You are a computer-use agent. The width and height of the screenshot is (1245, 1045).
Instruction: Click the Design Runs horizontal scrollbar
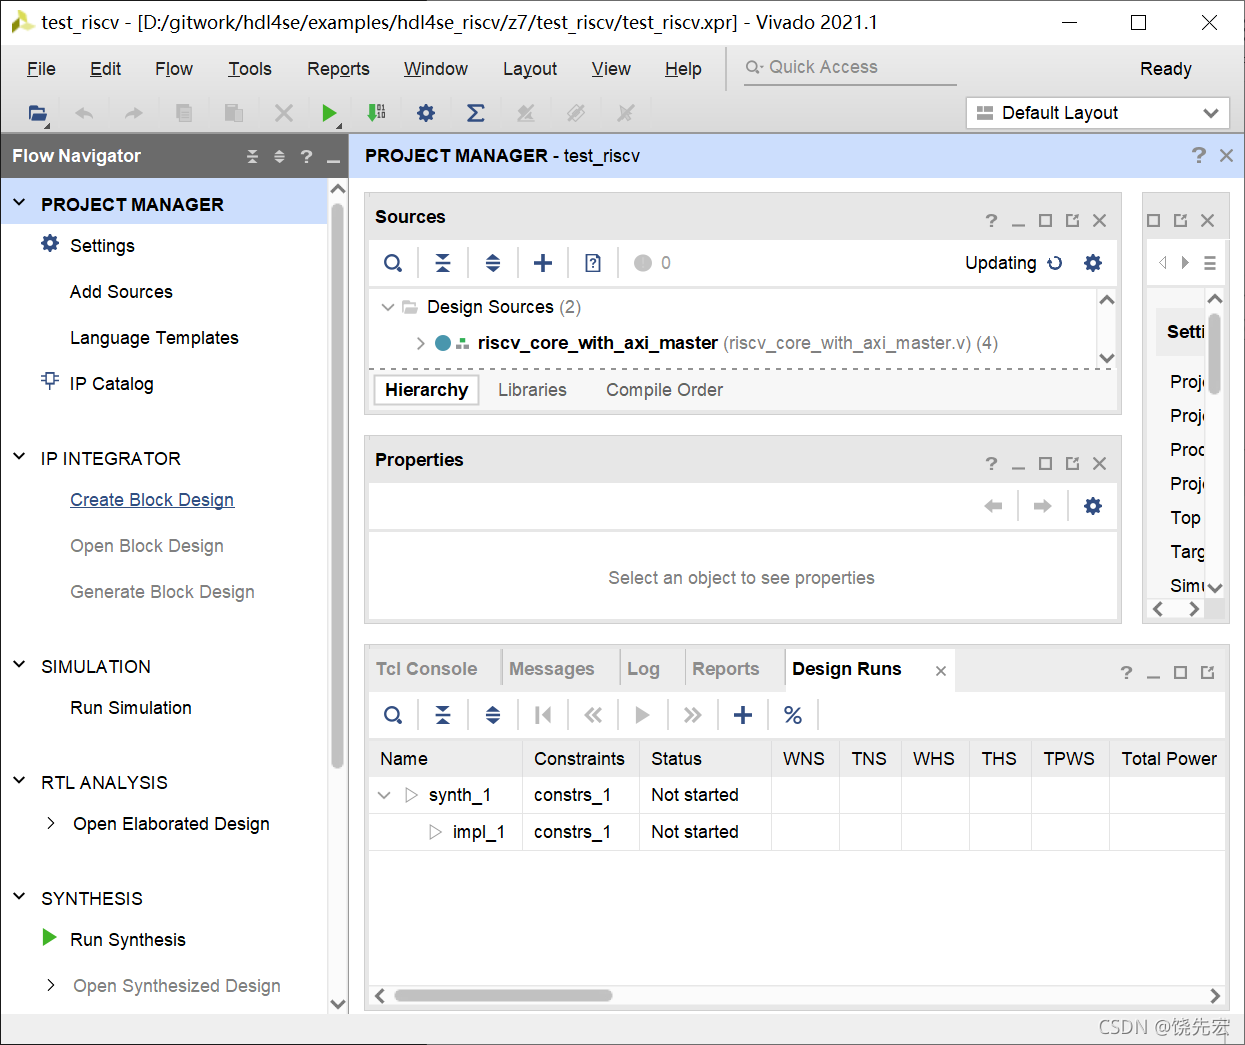click(x=503, y=996)
